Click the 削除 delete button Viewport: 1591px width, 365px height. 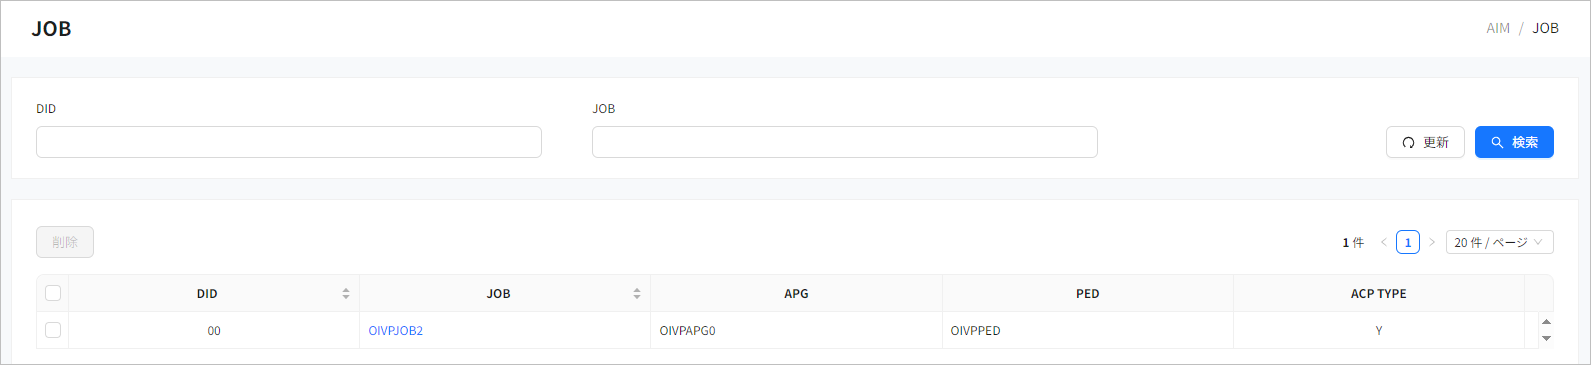[65, 242]
